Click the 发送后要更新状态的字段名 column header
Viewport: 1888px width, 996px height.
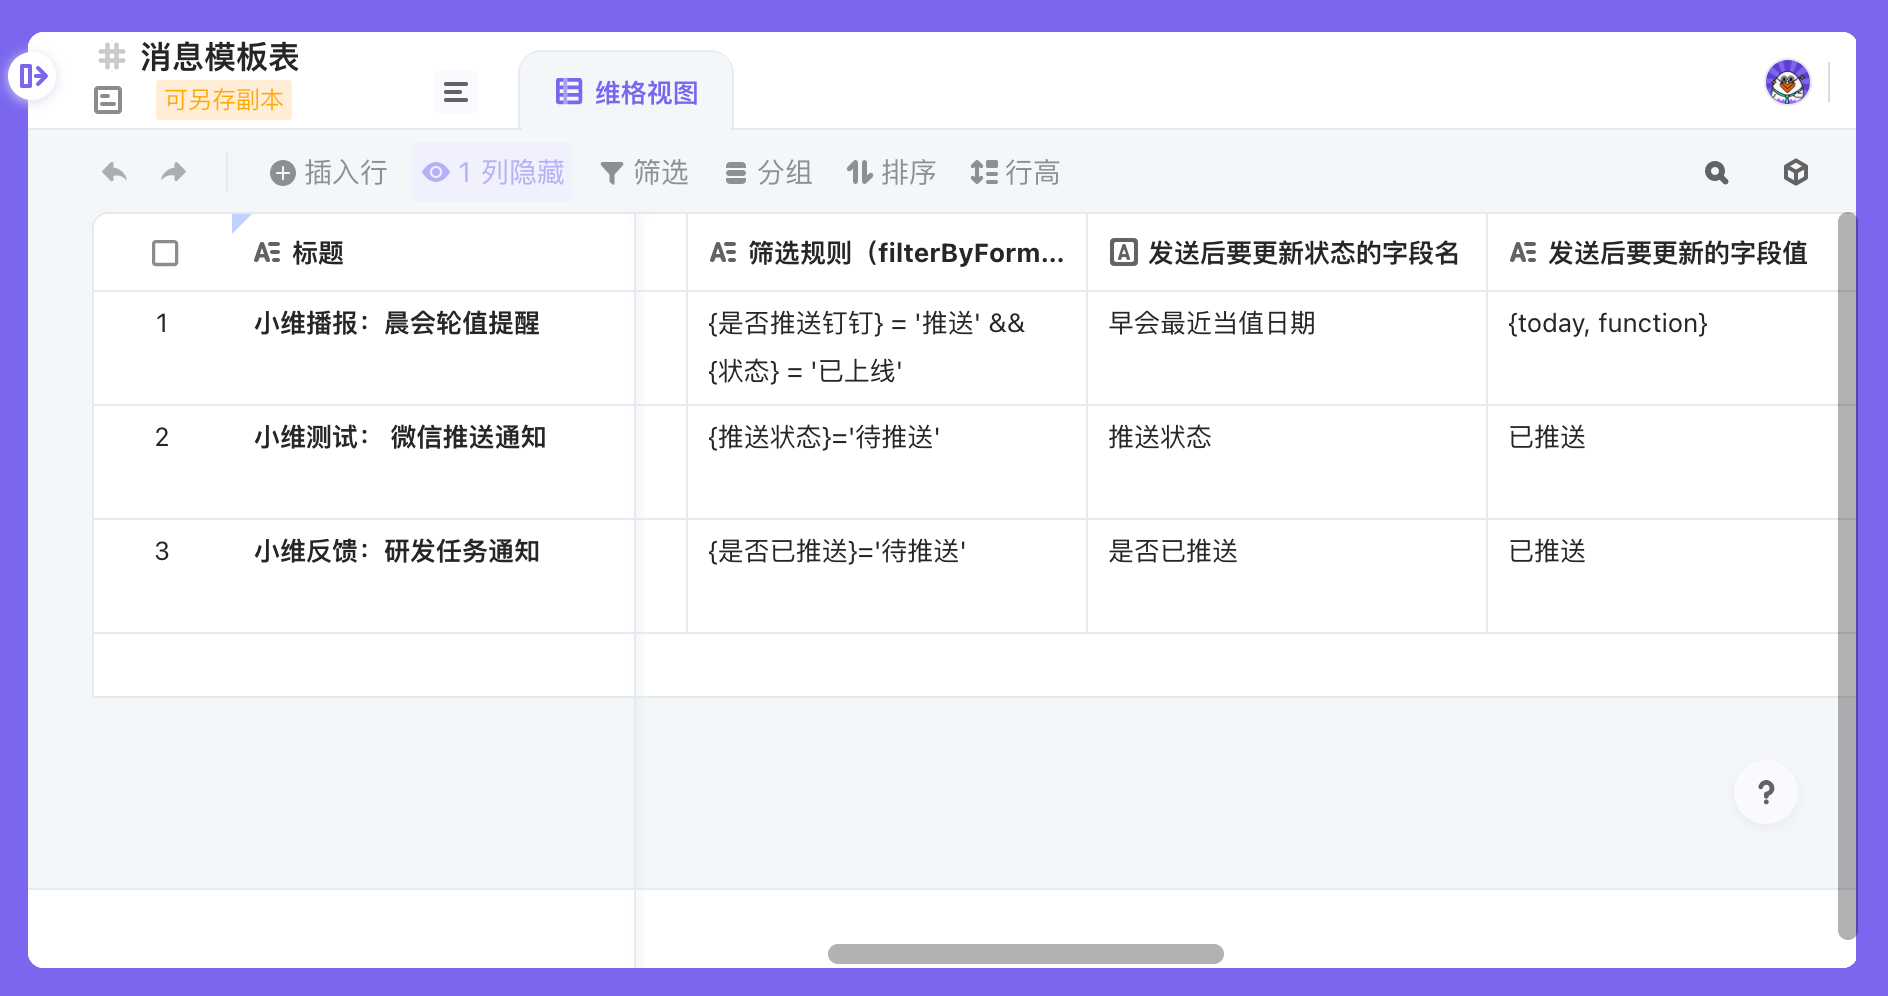[1287, 253]
